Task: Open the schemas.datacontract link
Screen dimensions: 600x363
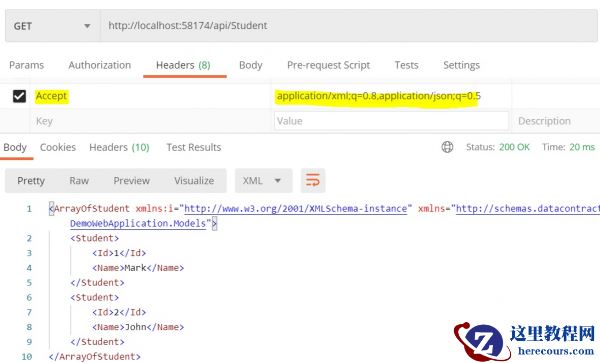Action: [528, 209]
